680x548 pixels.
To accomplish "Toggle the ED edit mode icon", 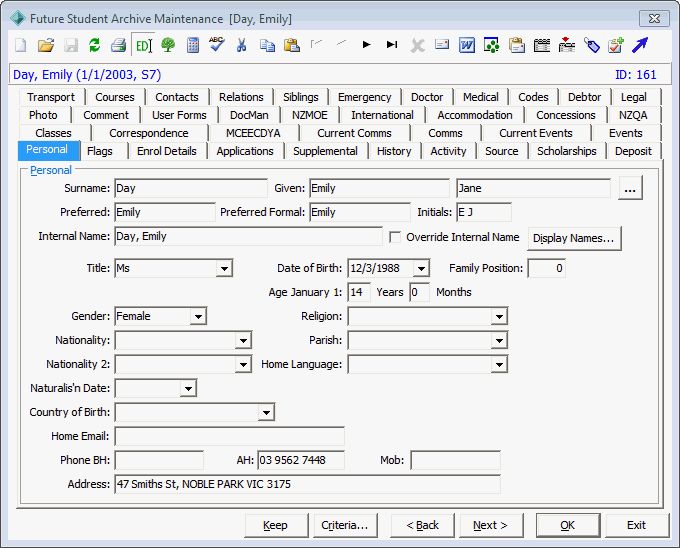I will tap(144, 45).
